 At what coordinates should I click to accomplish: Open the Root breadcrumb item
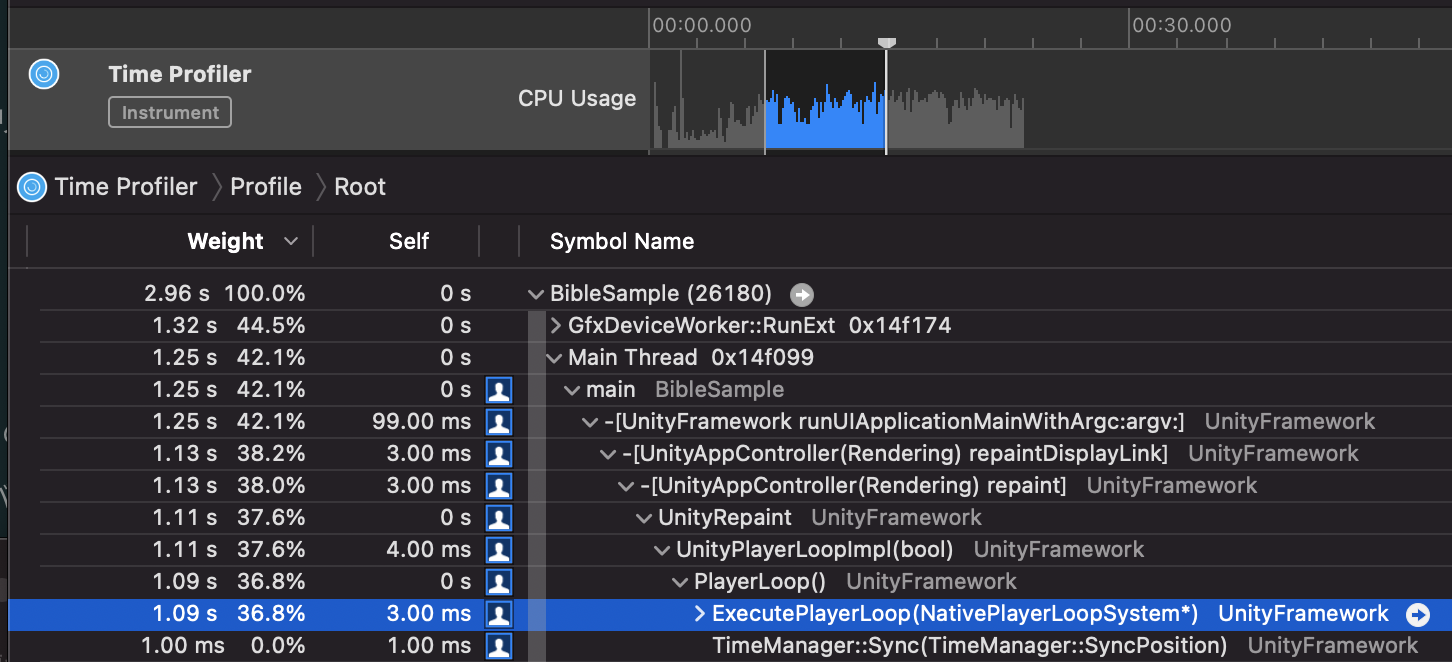pos(360,187)
